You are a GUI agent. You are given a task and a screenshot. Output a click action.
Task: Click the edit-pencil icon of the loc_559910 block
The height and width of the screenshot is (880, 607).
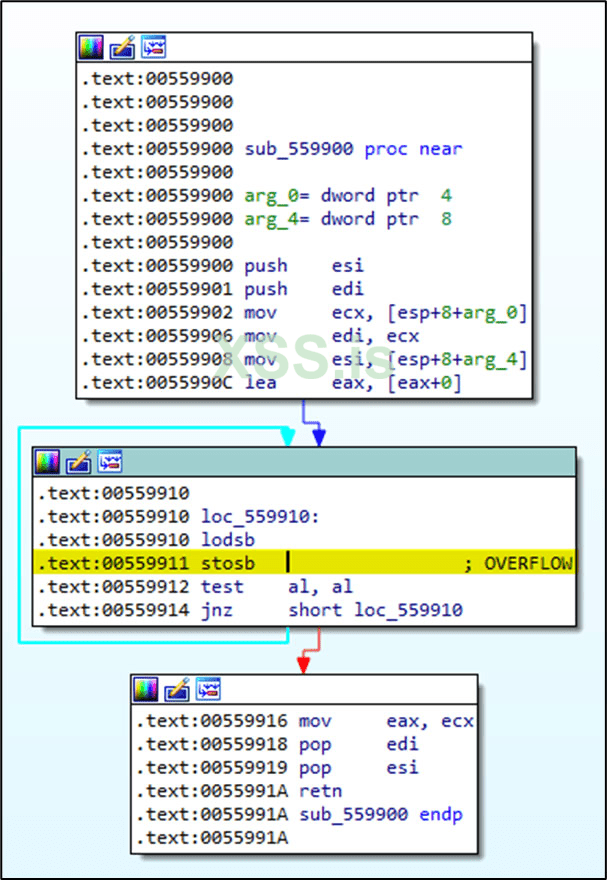(x=79, y=462)
